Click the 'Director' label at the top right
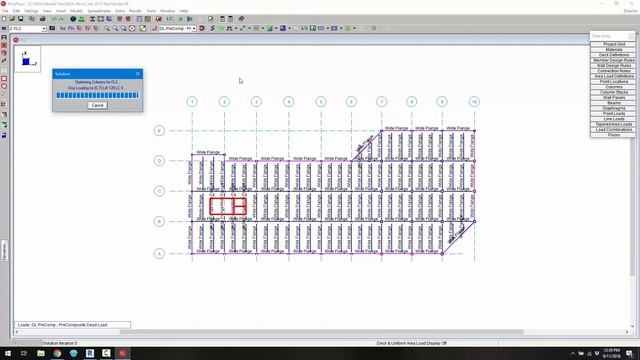Screen dimensions: 640x360 click(x=631, y=11)
